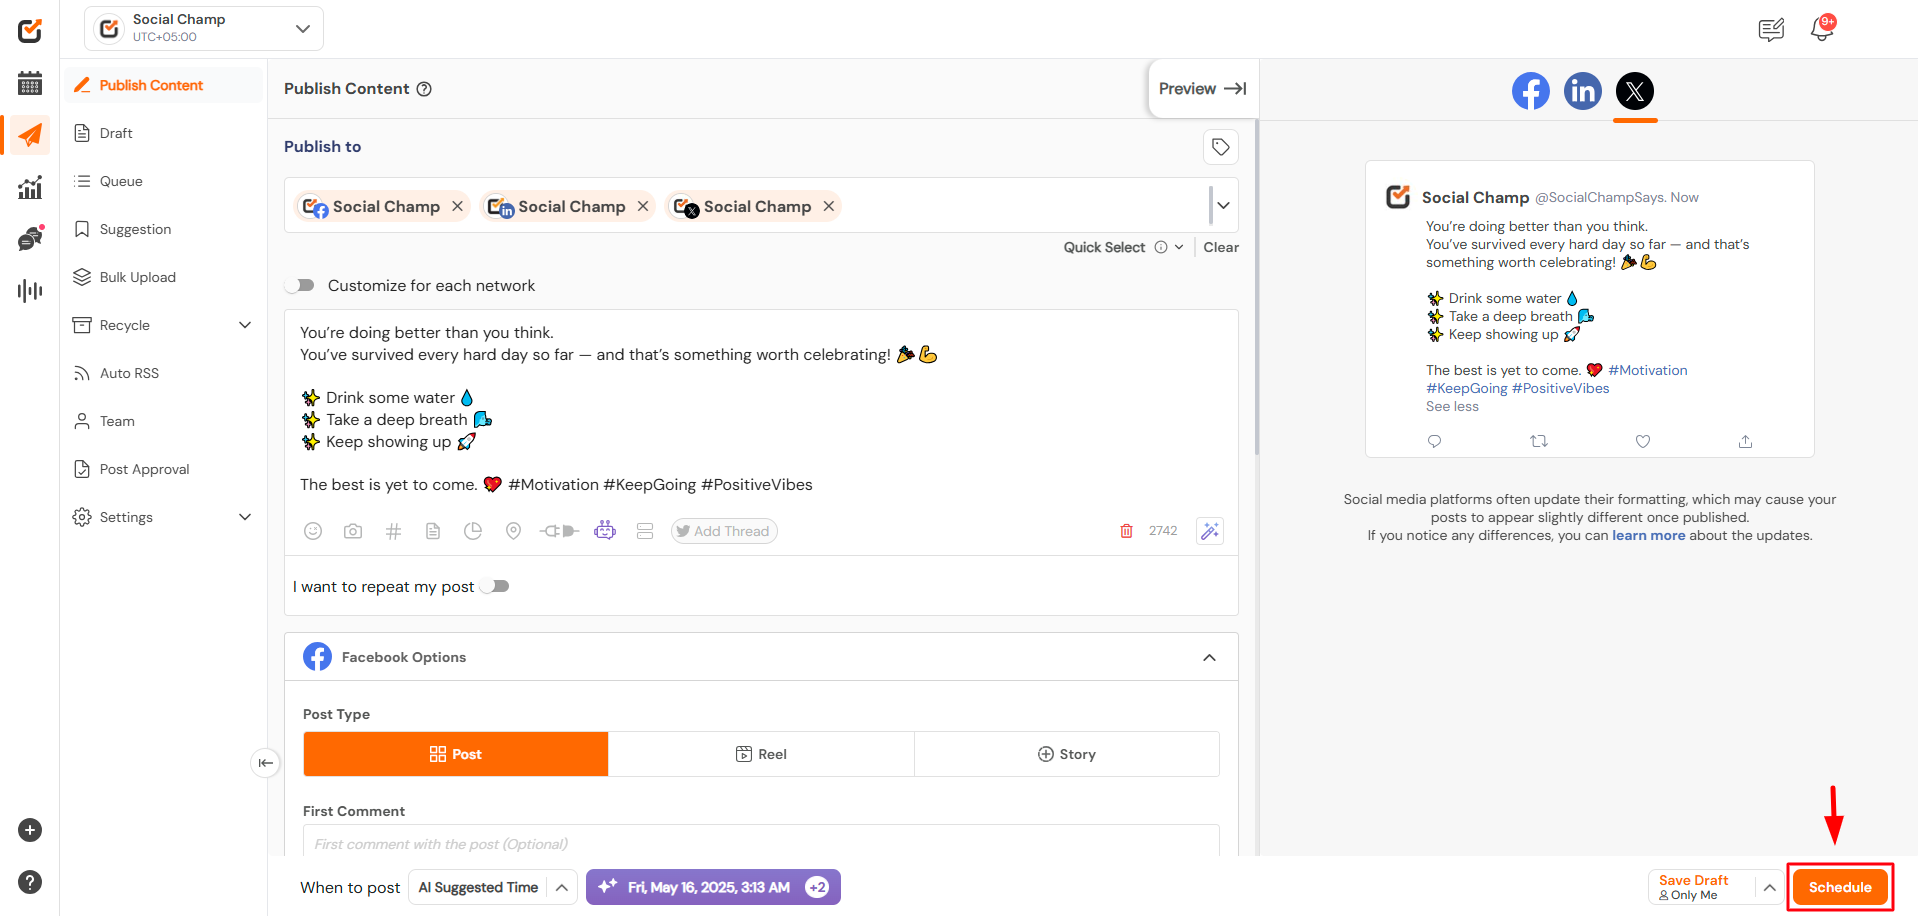Image resolution: width=1918 pixels, height=916 pixels.
Task: Click the AI magic wand icon
Action: pyautogui.click(x=1210, y=531)
